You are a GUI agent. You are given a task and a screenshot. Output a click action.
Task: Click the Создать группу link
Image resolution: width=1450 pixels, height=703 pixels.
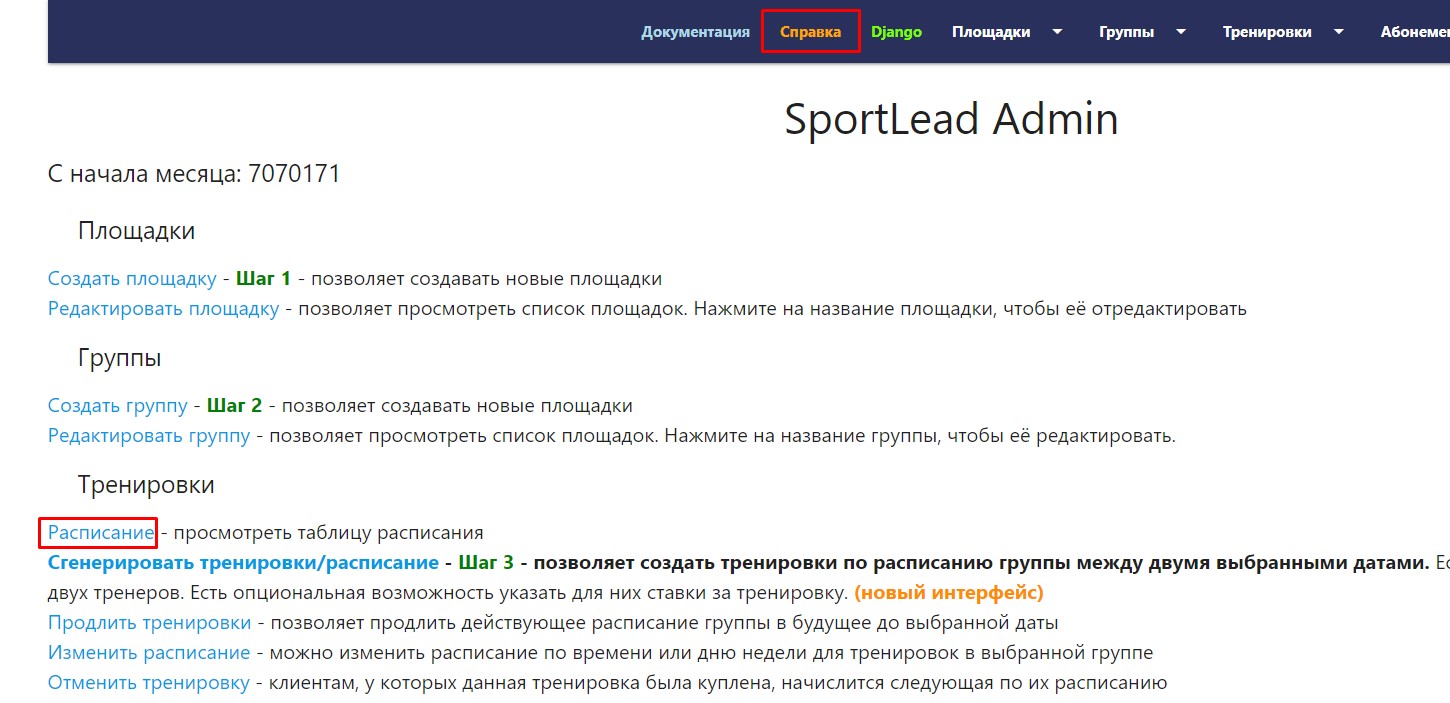coord(117,406)
